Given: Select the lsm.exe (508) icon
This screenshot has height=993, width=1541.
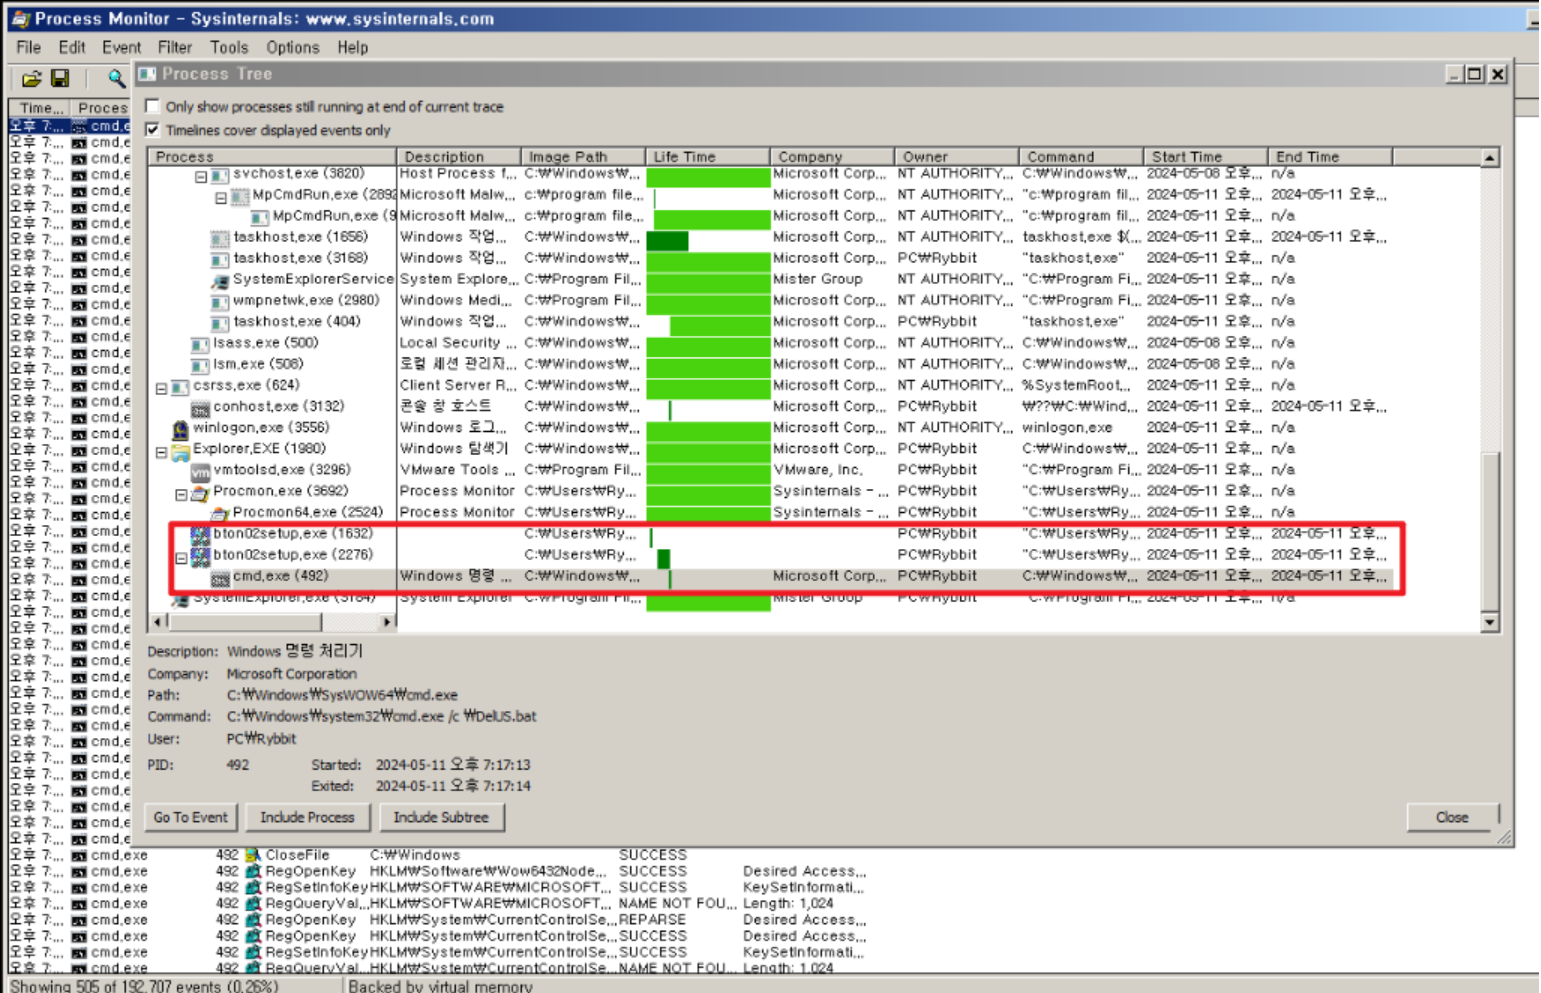Looking at the screenshot, I should (200, 365).
